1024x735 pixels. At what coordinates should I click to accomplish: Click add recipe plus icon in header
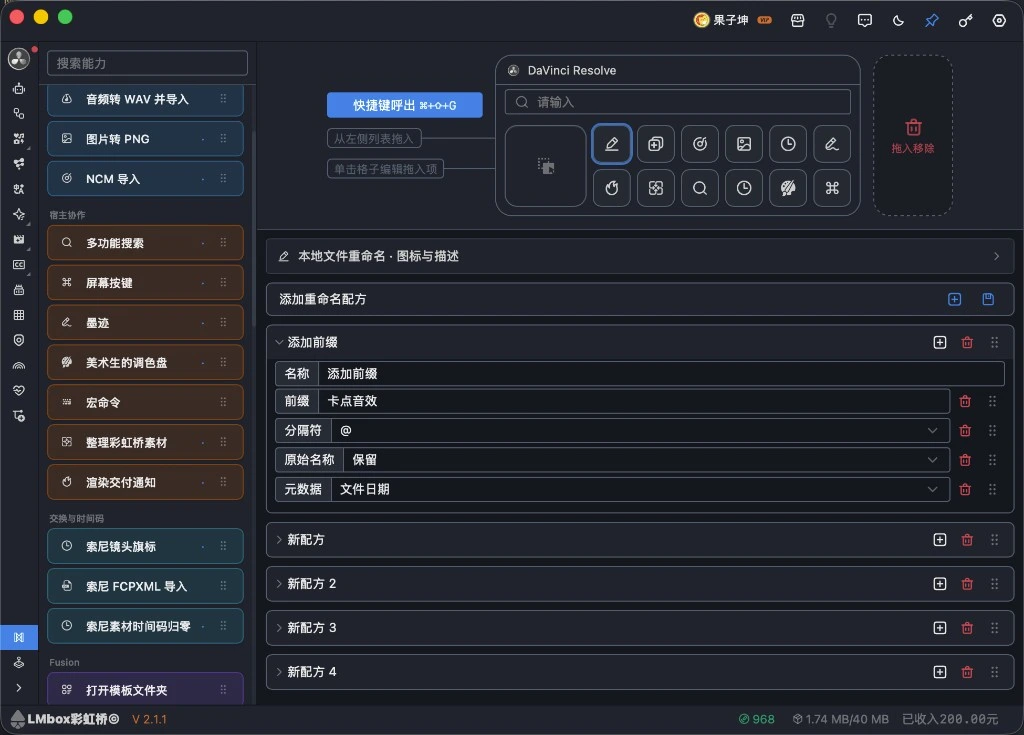click(x=954, y=299)
